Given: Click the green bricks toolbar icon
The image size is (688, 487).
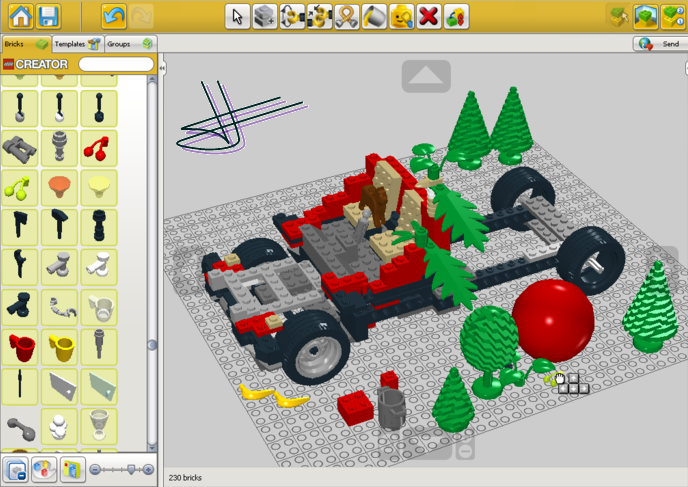Looking at the screenshot, I should point(456,17).
